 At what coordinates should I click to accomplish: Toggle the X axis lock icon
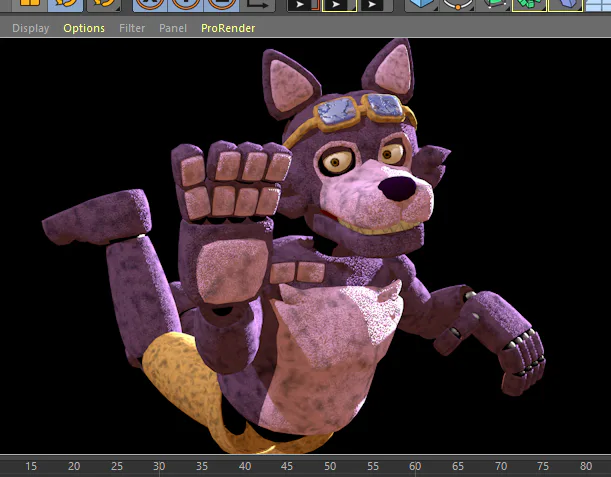(x=150, y=4)
